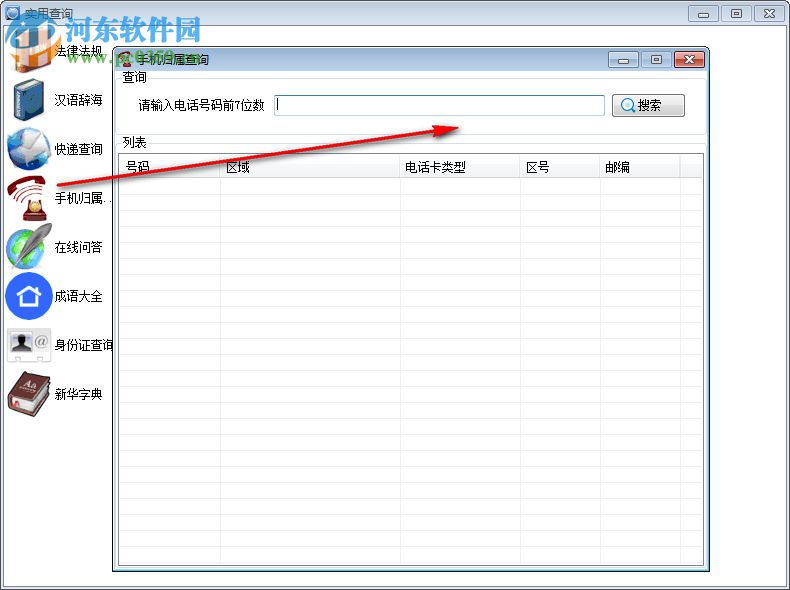Click the 区号 column header
Image resolution: width=790 pixels, height=590 pixels.
pyautogui.click(x=560, y=167)
